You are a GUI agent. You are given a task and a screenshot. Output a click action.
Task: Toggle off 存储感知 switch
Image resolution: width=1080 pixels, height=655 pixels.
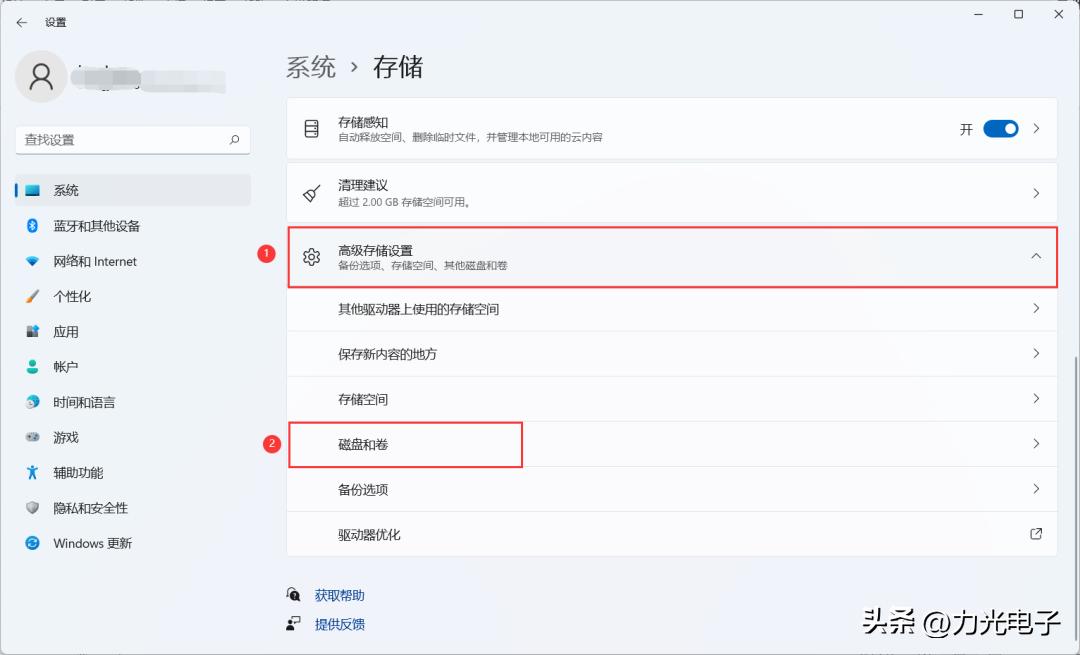click(x=999, y=128)
